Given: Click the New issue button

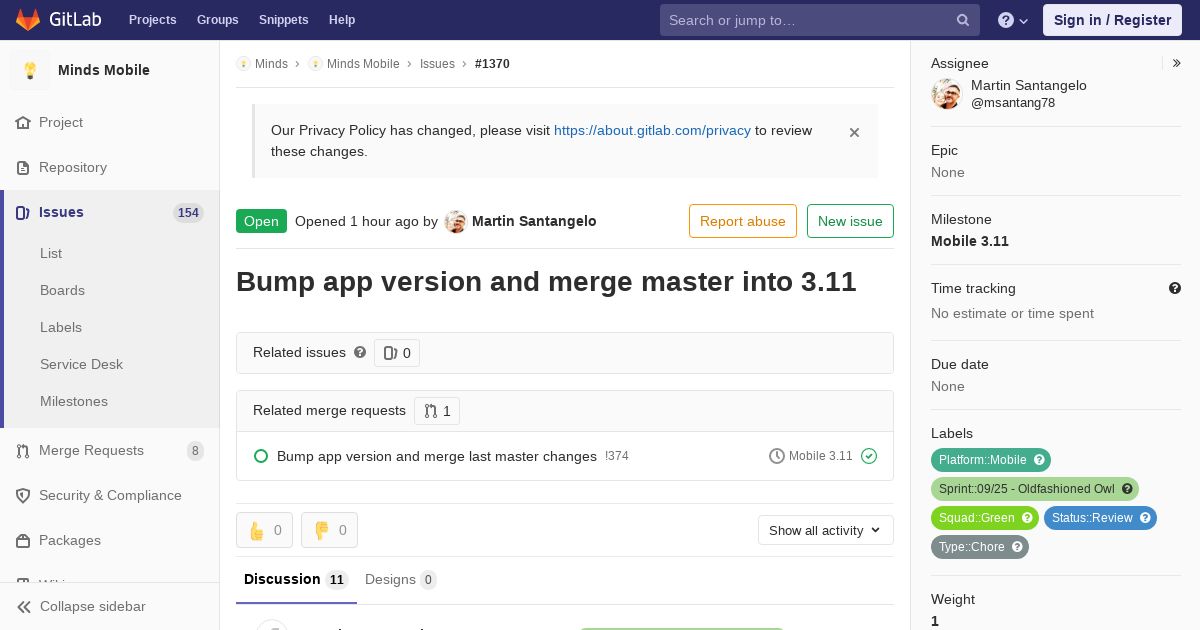Looking at the screenshot, I should 850,221.
